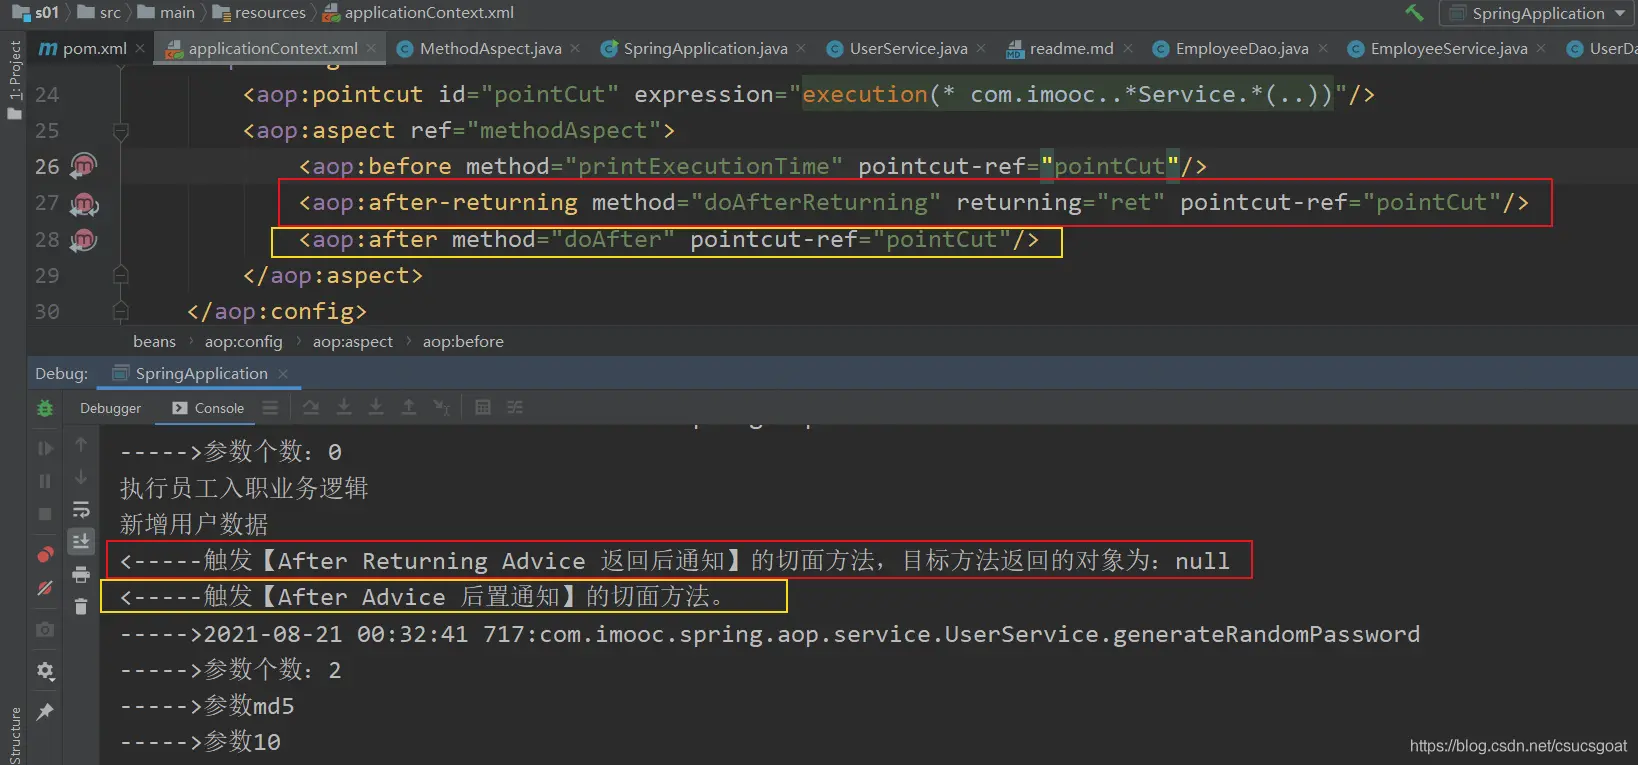This screenshot has width=1638, height=765.
Task: Print console output with the printer icon
Action: (81, 574)
